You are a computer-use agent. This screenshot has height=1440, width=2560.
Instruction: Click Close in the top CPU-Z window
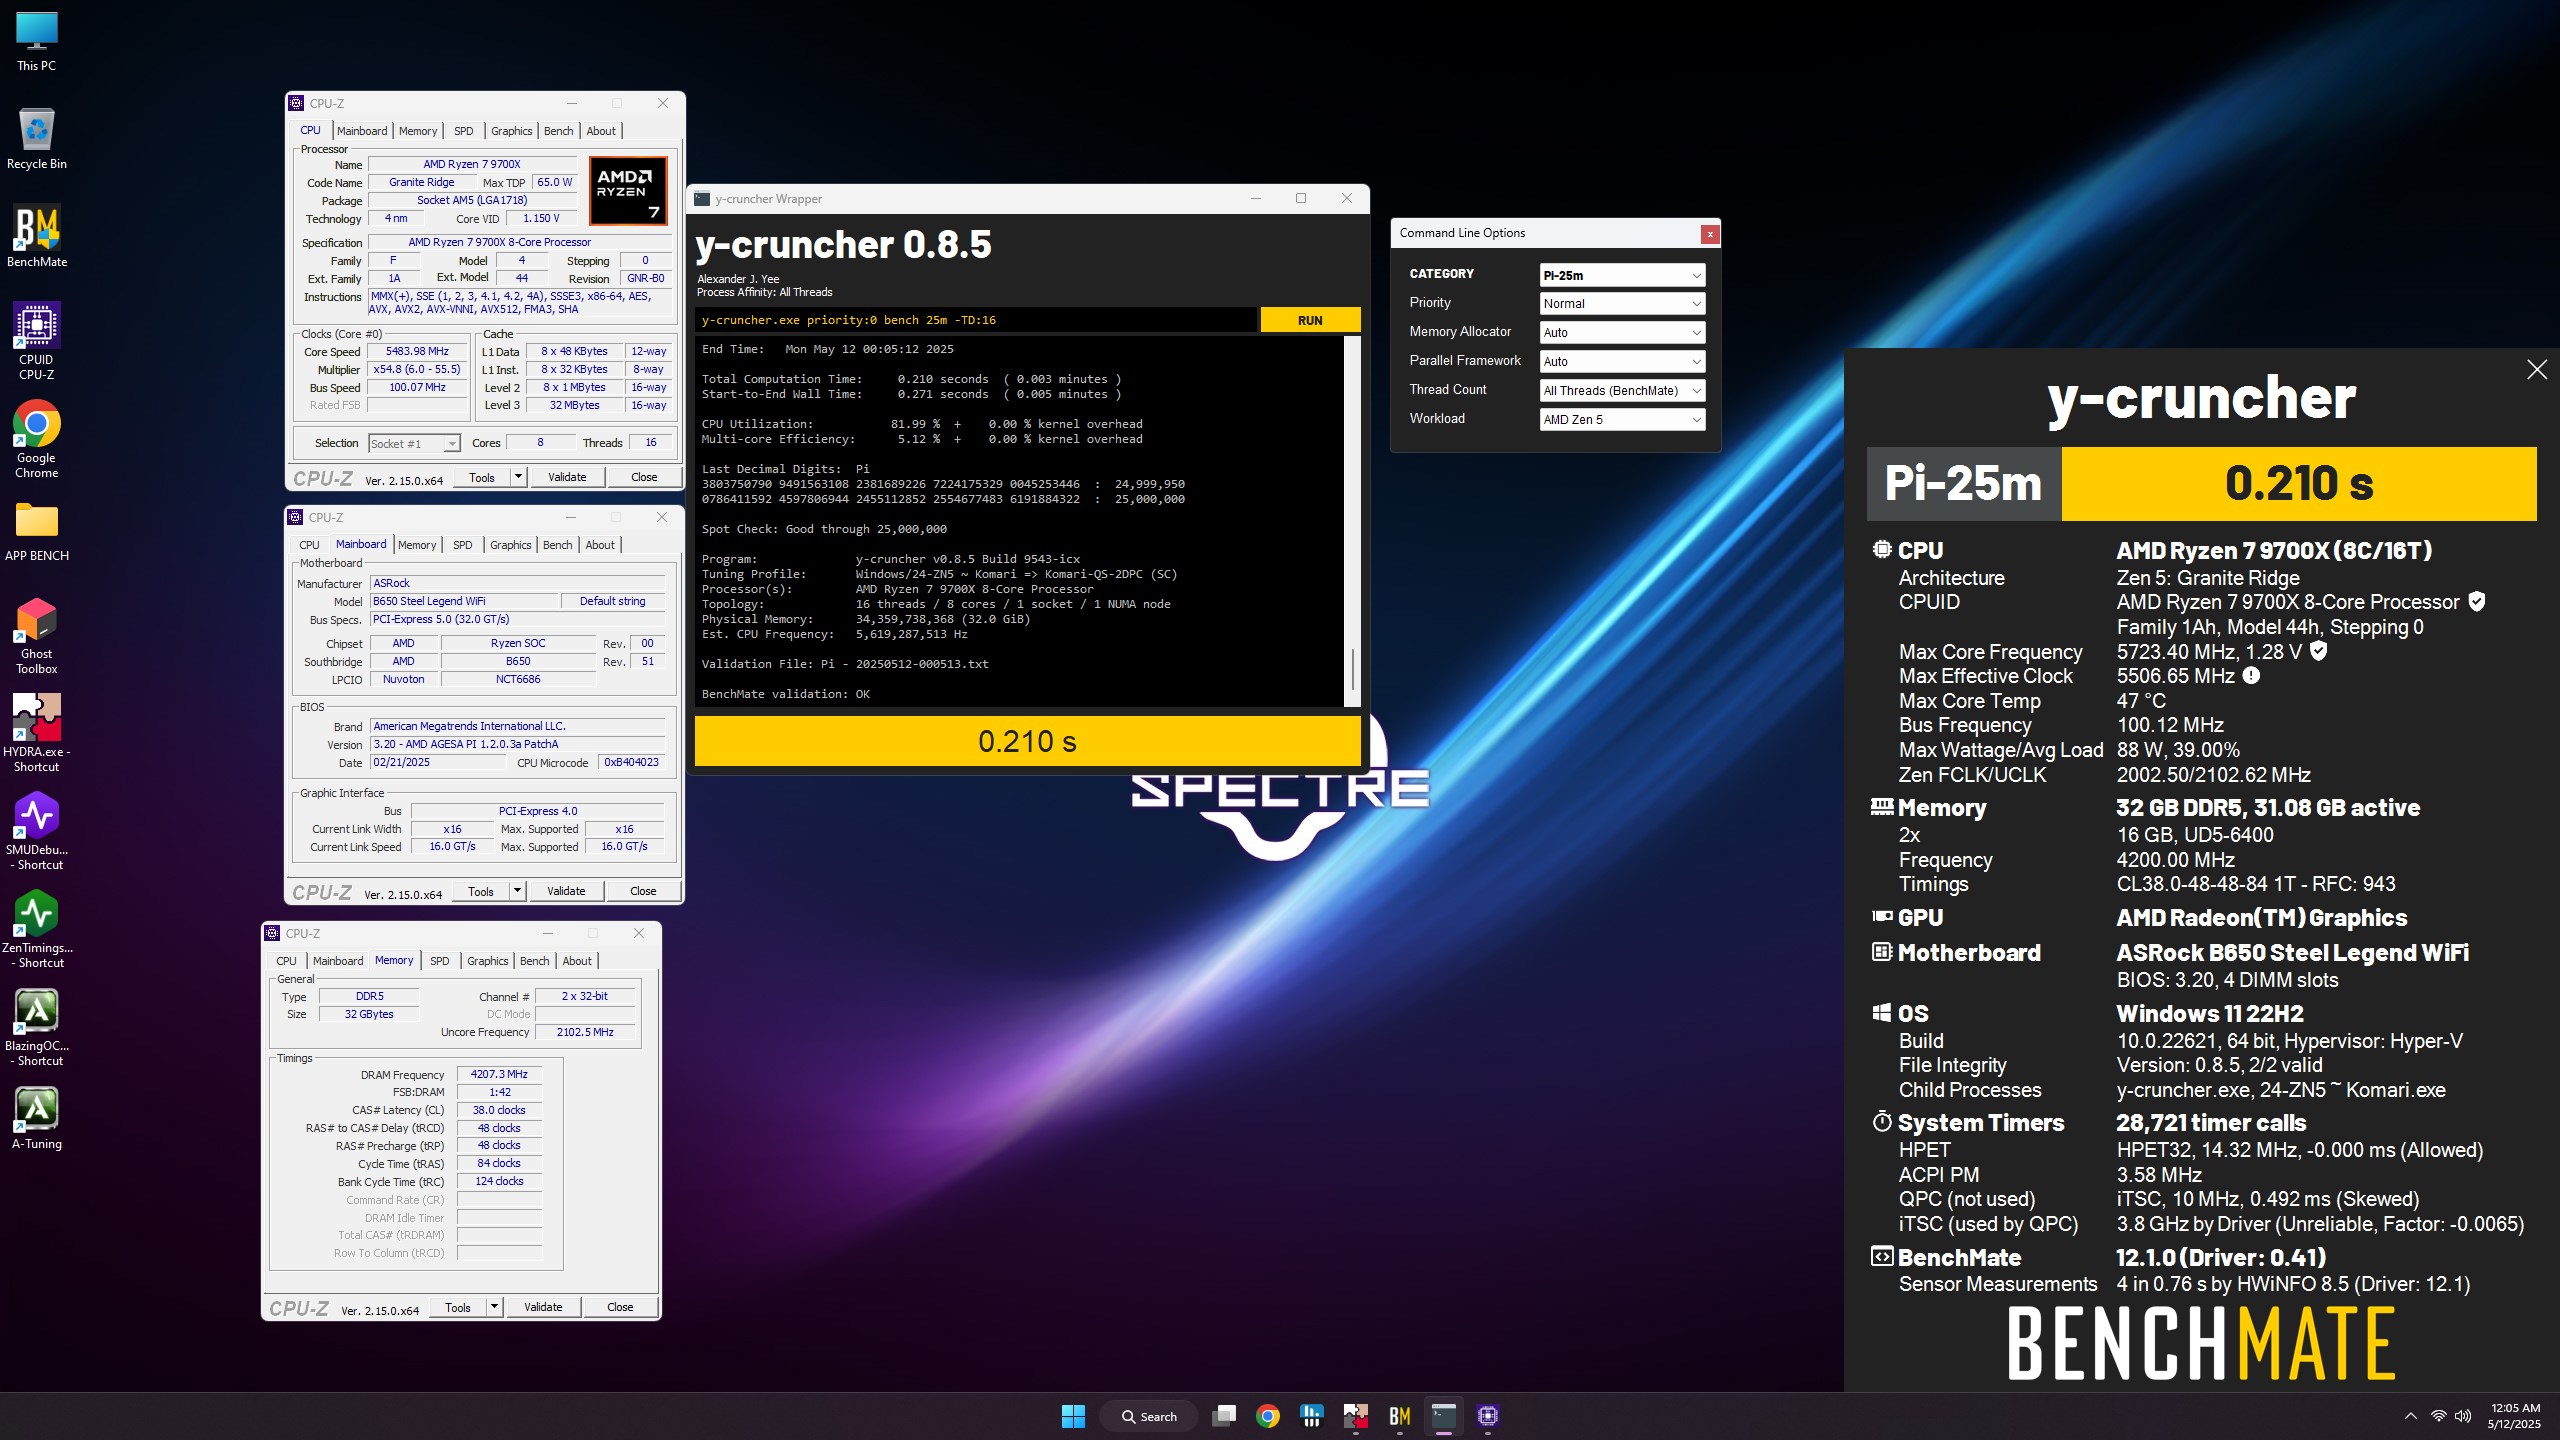(x=644, y=478)
